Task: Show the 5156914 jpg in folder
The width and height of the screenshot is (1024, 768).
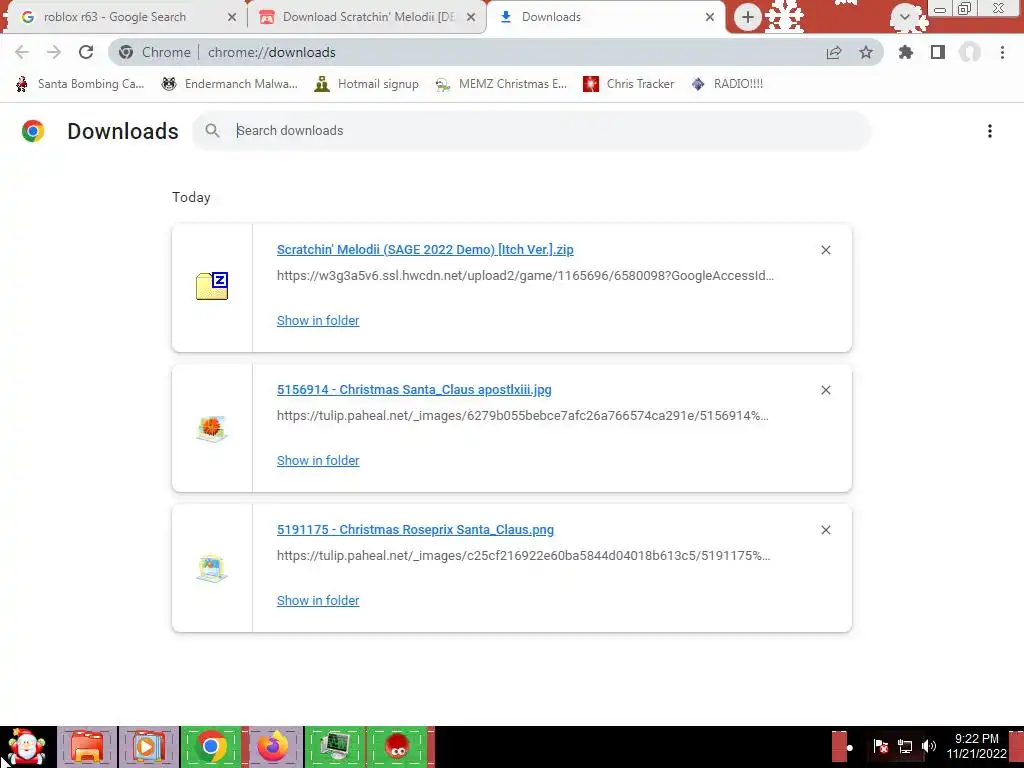Action: click(x=318, y=460)
